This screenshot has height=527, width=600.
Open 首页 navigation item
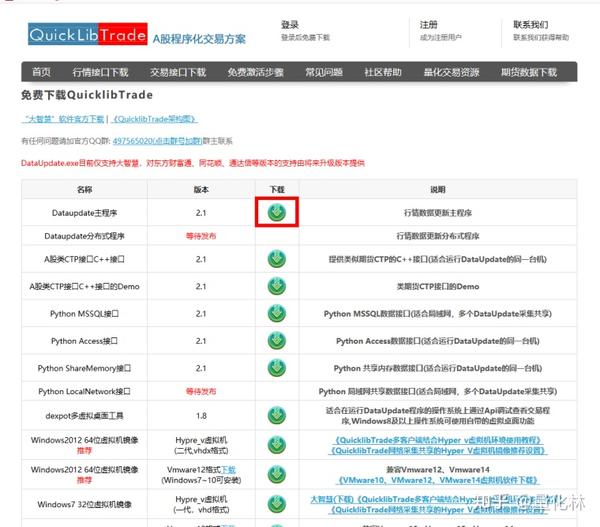tap(41, 72)
